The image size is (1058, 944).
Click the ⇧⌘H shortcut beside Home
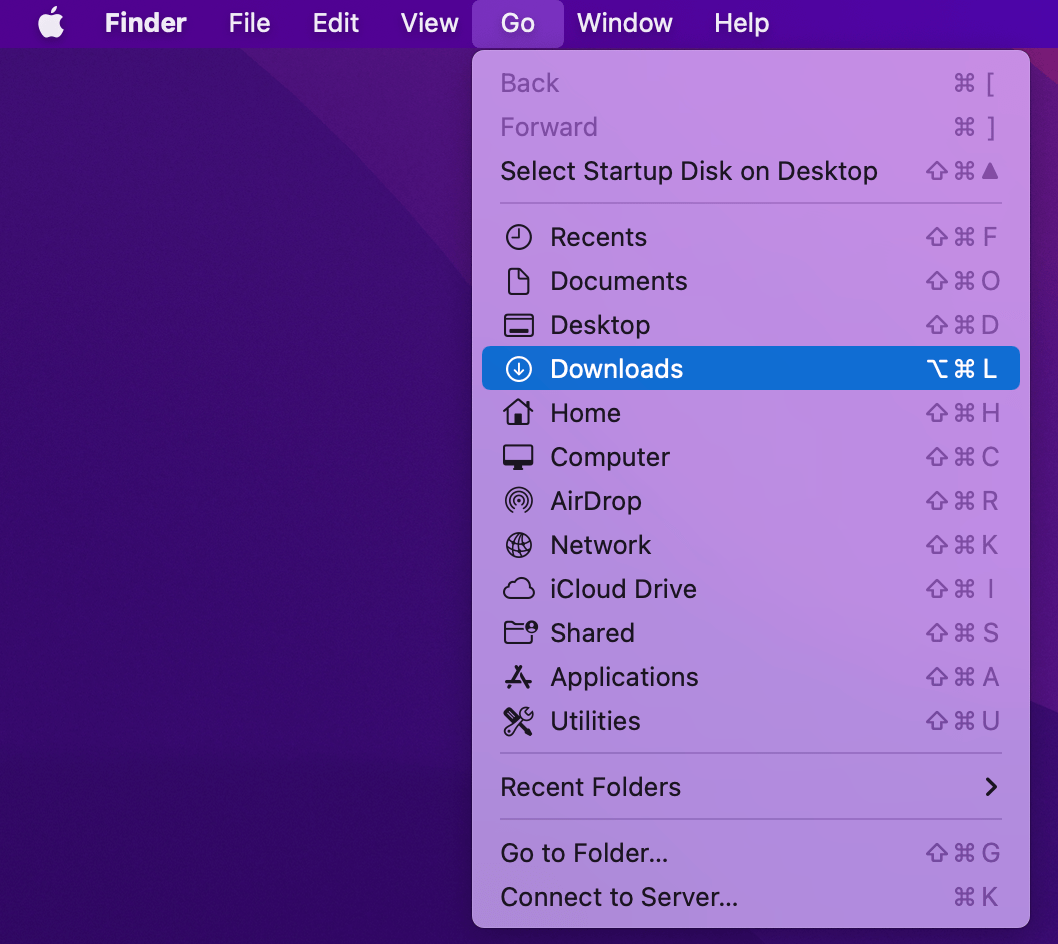point(962,413)
